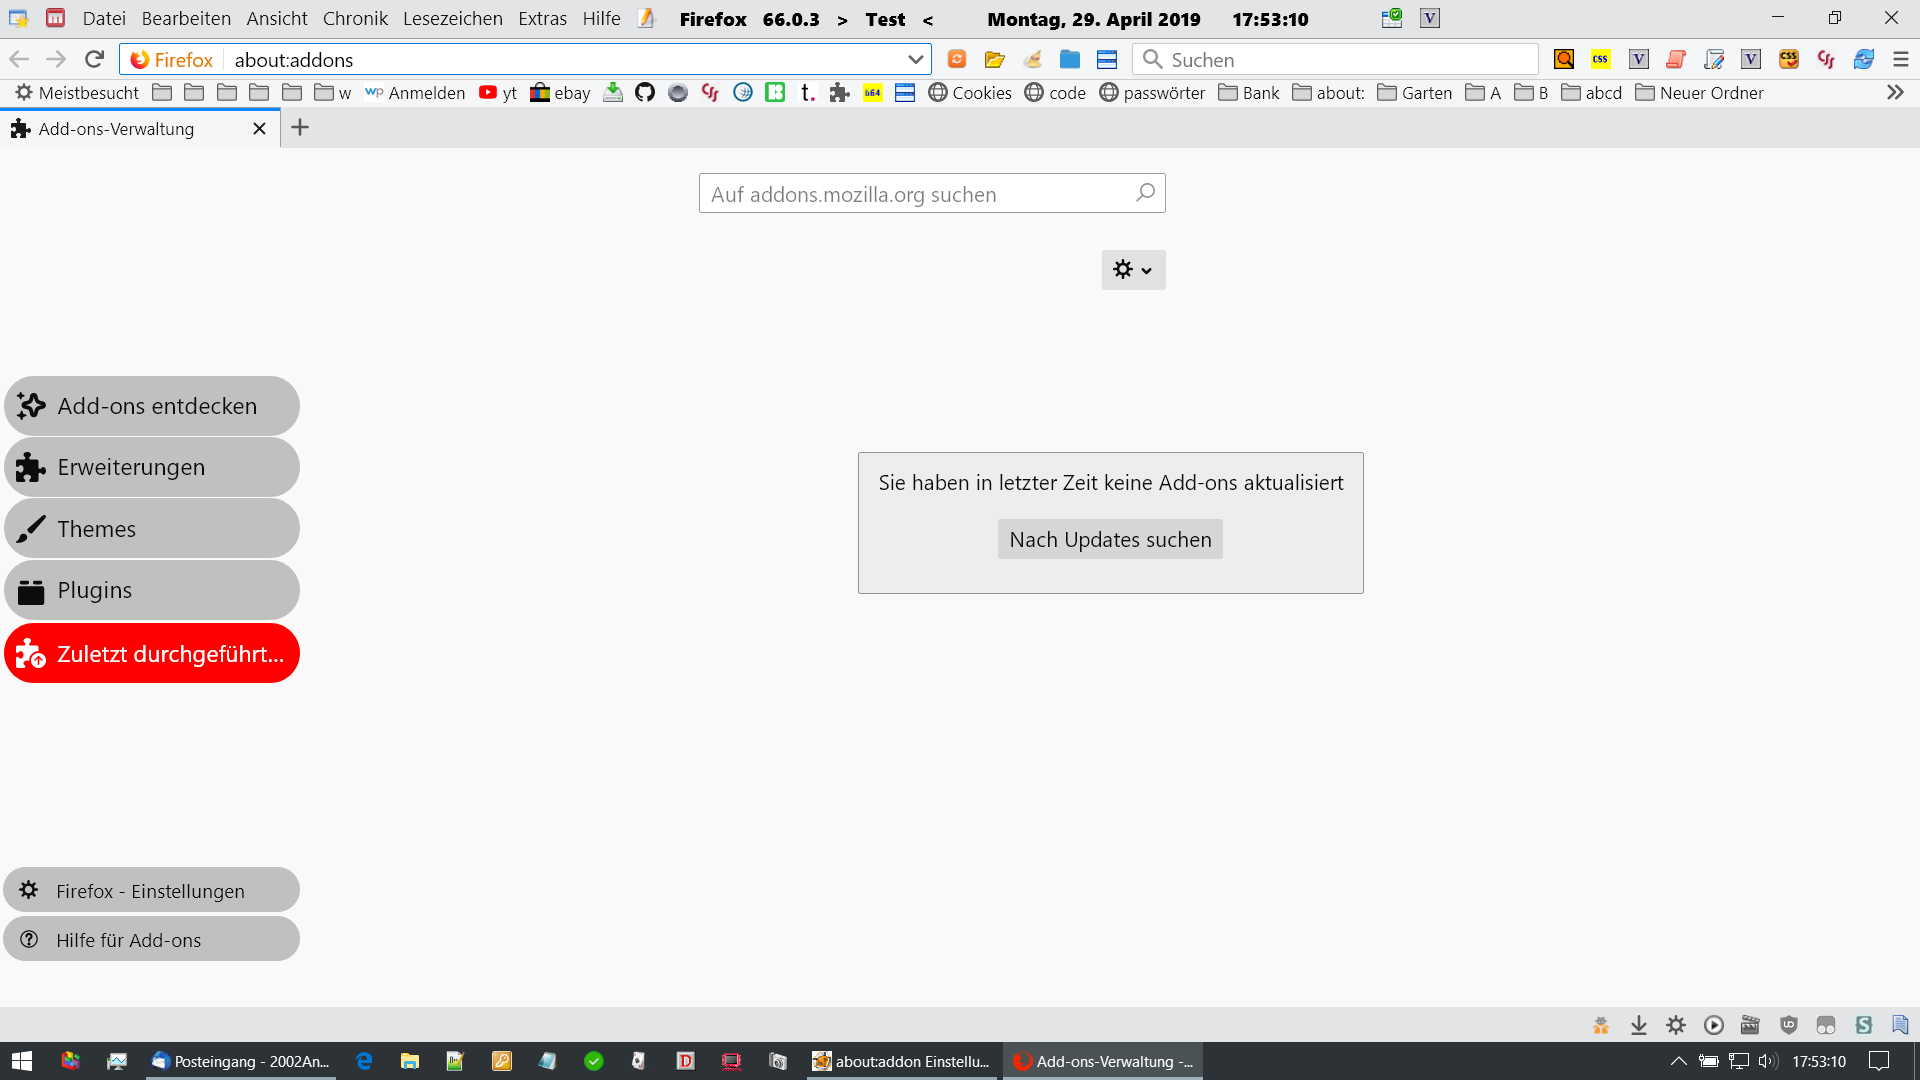Open the gear tools dropdown for add-ons
The height and width of the screenshot is (1080, 1920).
pyautogui.click(x=1133, y=270)
